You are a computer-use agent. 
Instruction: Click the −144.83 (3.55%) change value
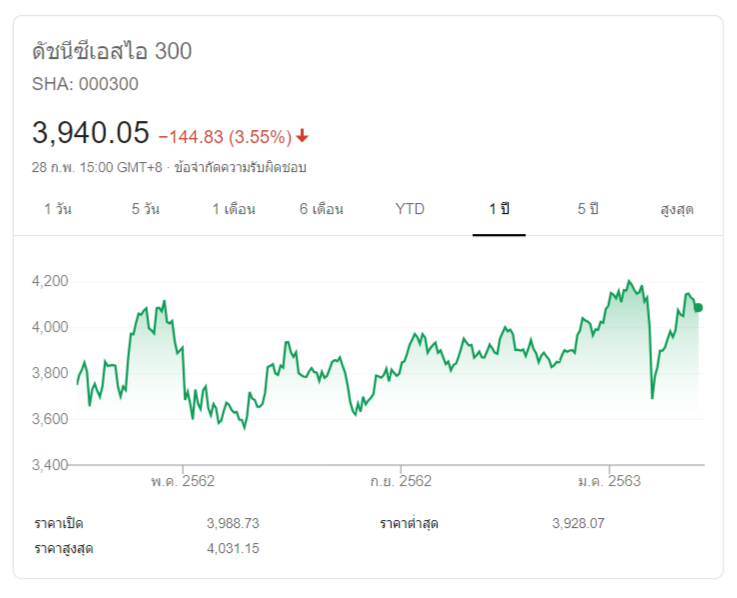(x=224, y=136)
